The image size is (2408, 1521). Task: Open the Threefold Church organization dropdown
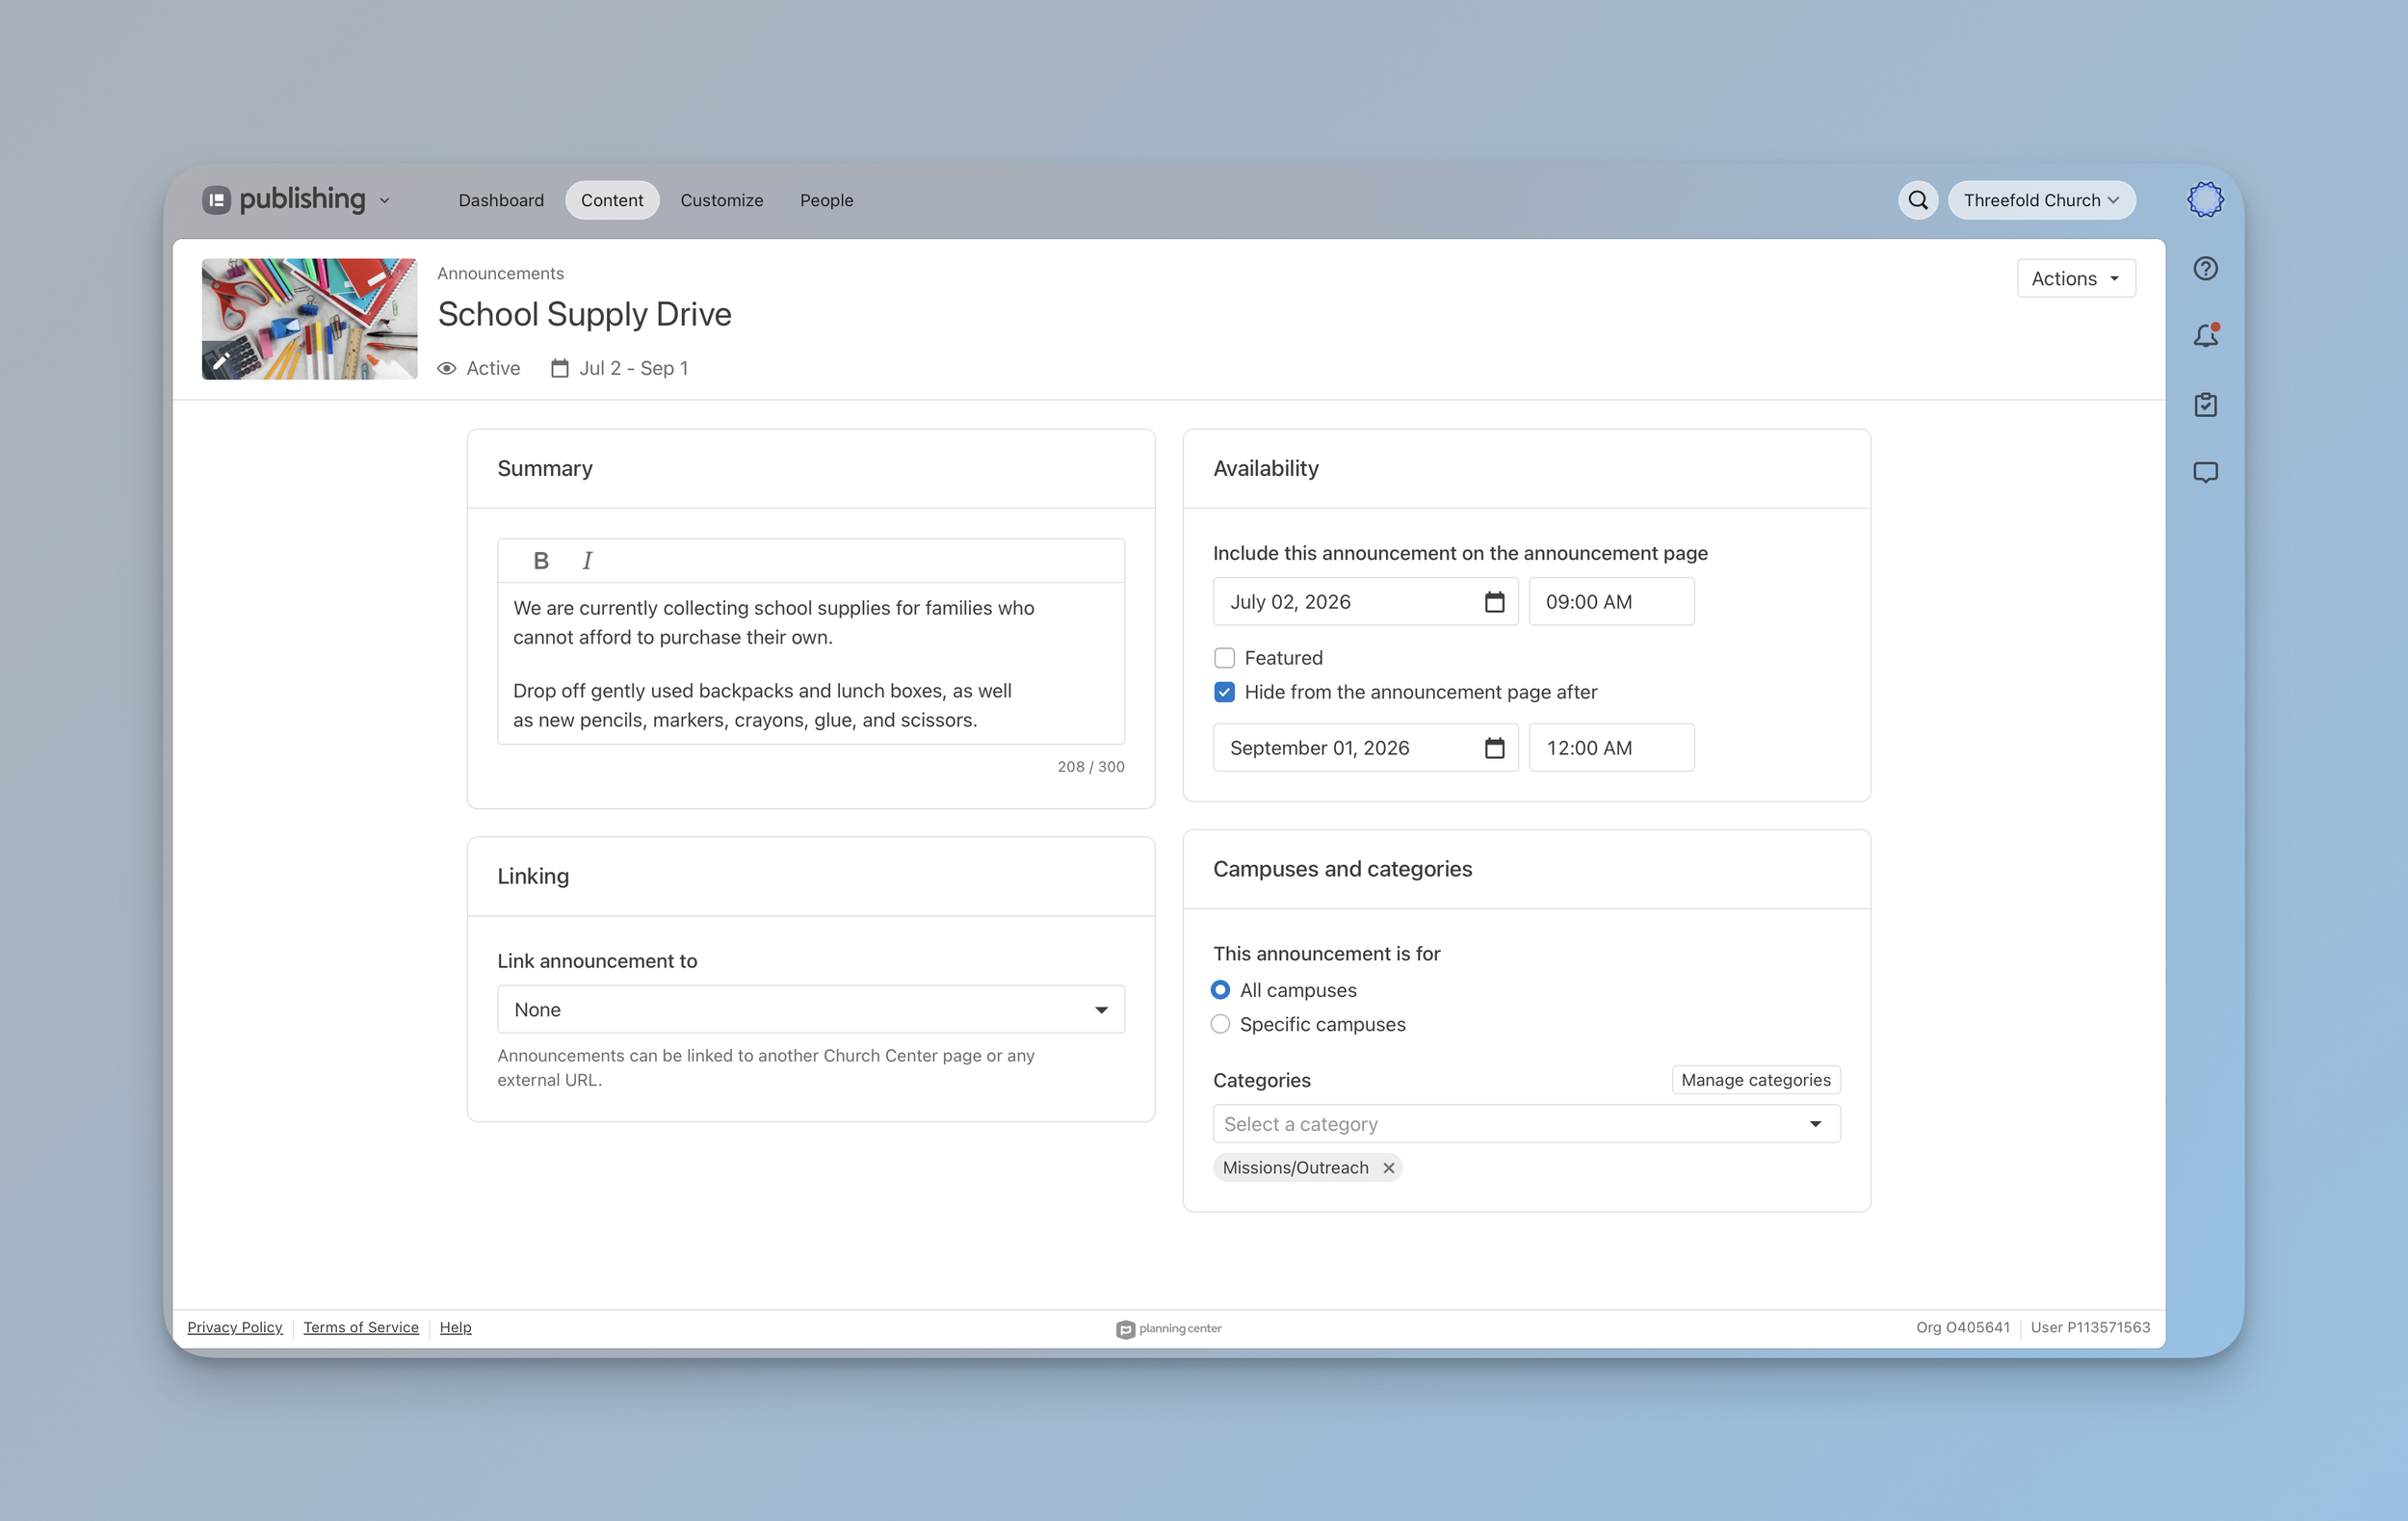[x=2041, y=200]
